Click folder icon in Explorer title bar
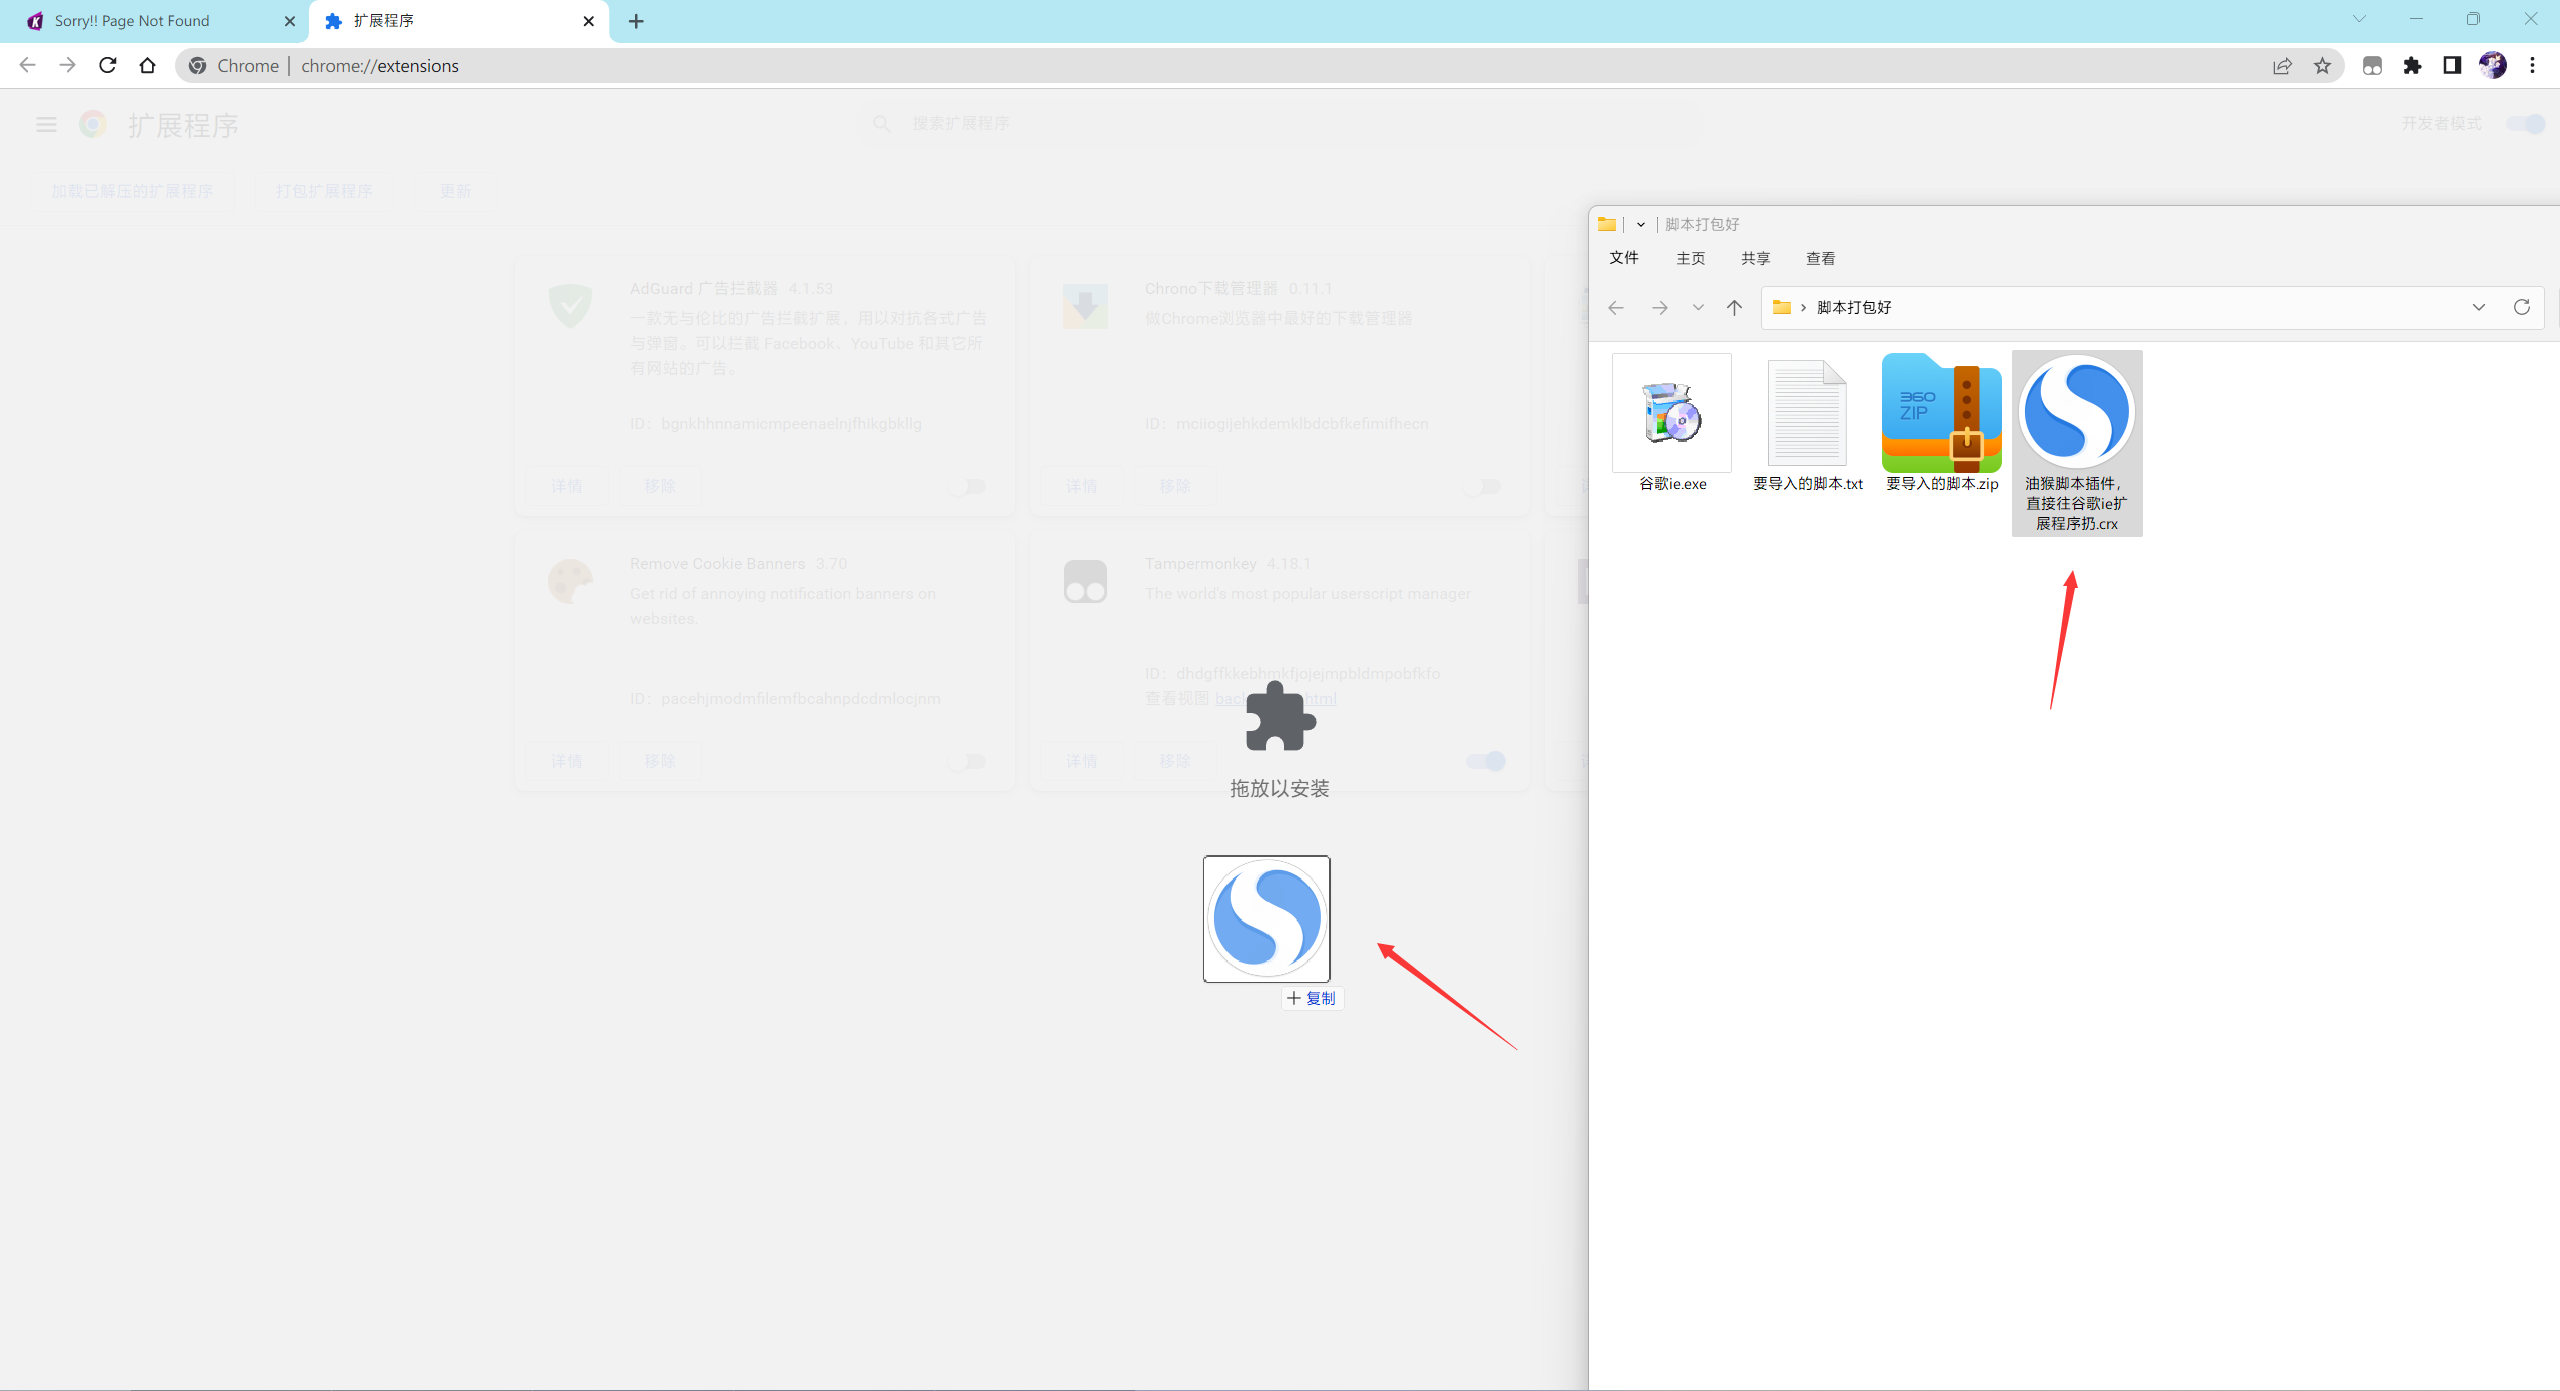 pos(1607,224)
